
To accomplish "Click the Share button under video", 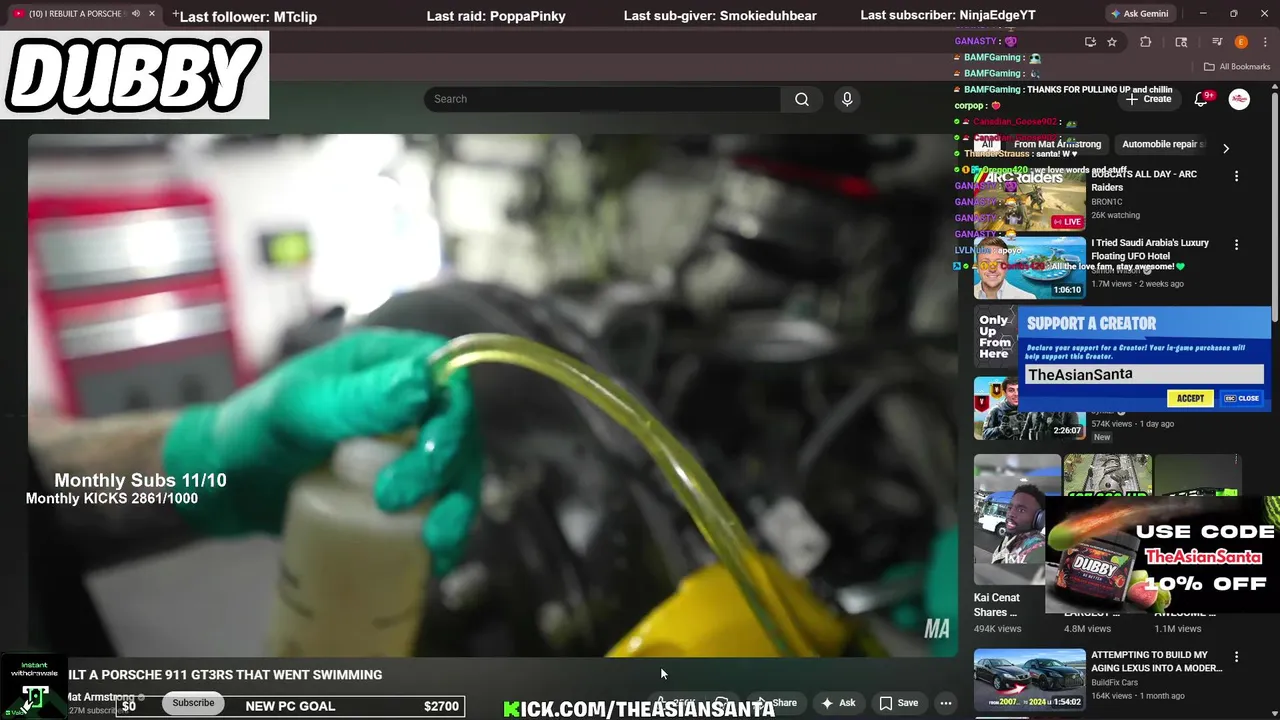I will tap(776, 703).
